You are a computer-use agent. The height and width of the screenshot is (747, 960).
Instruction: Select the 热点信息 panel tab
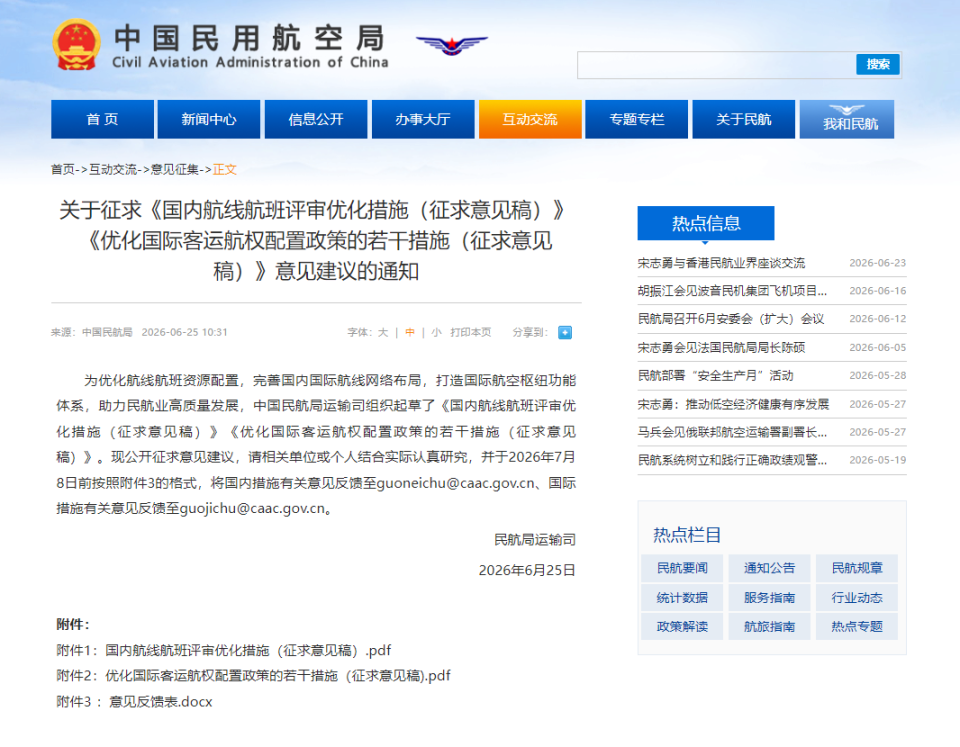706,223
